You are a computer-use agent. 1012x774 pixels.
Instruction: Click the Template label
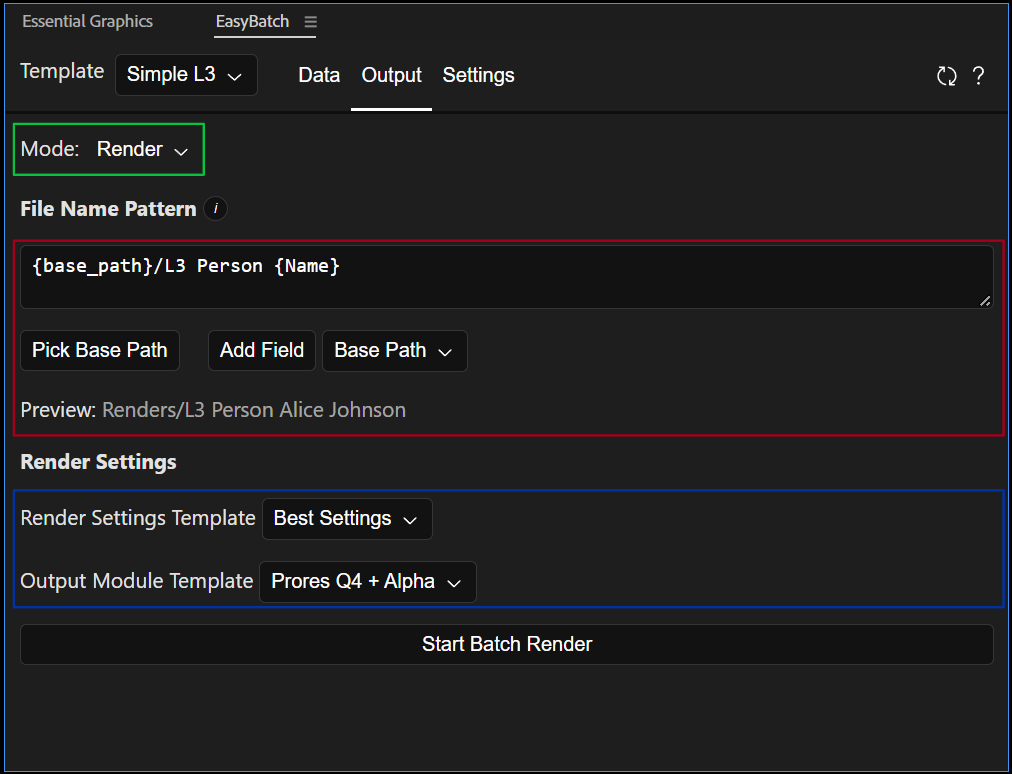tap(62, 71)
